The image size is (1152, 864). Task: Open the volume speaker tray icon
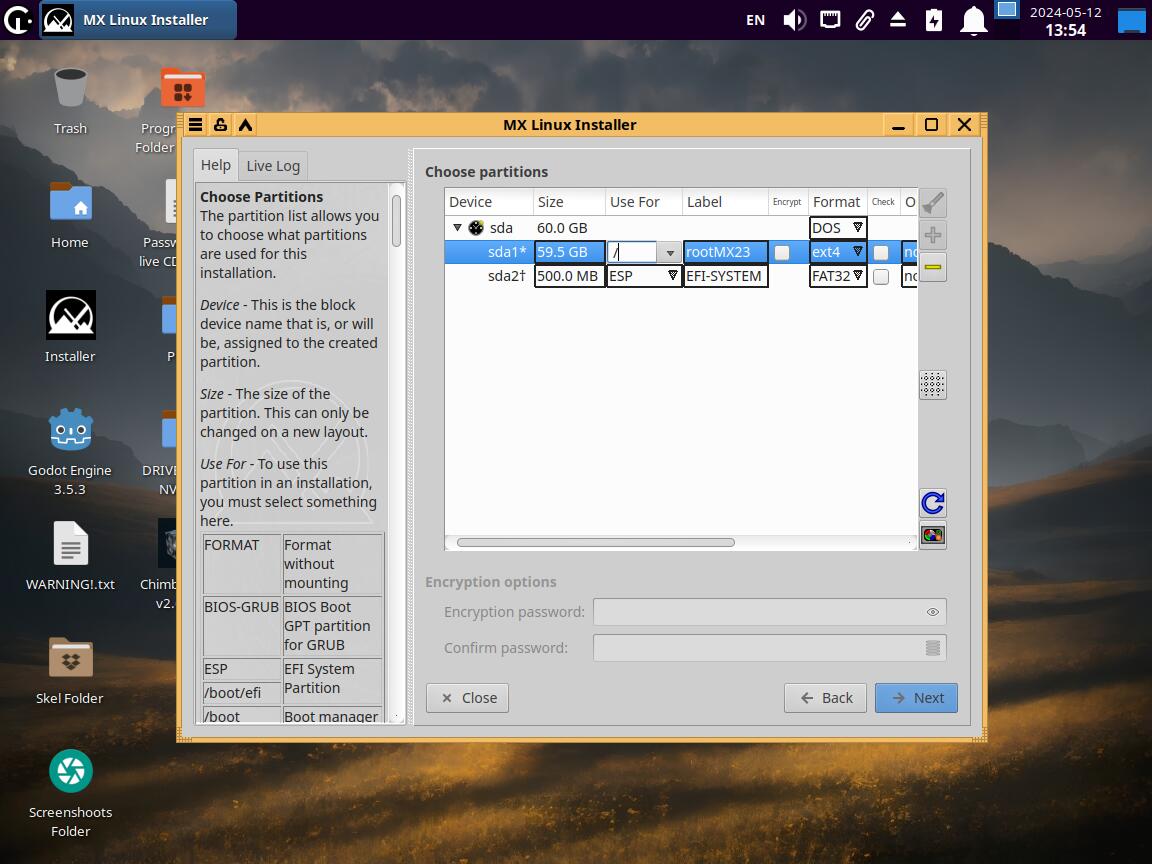click(794, 20)
